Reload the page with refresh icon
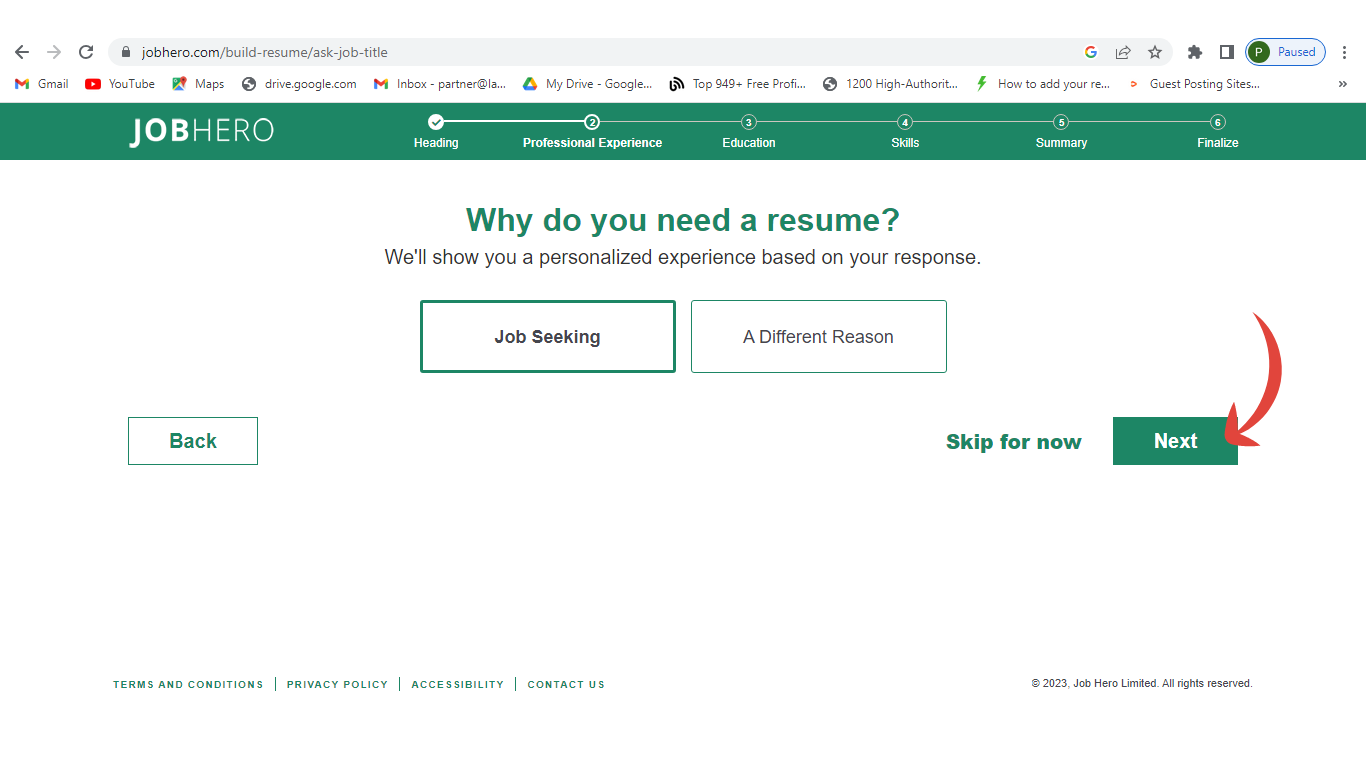Viewport: 1366px width, 768px height. [86, 52]
